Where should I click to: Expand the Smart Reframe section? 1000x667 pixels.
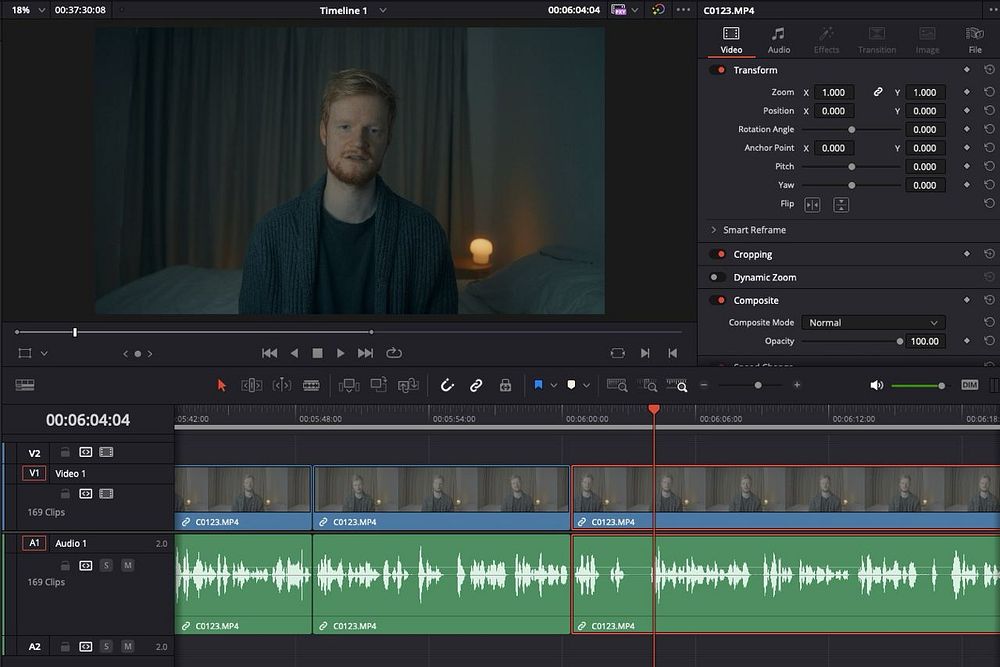[x=714, y=230]
